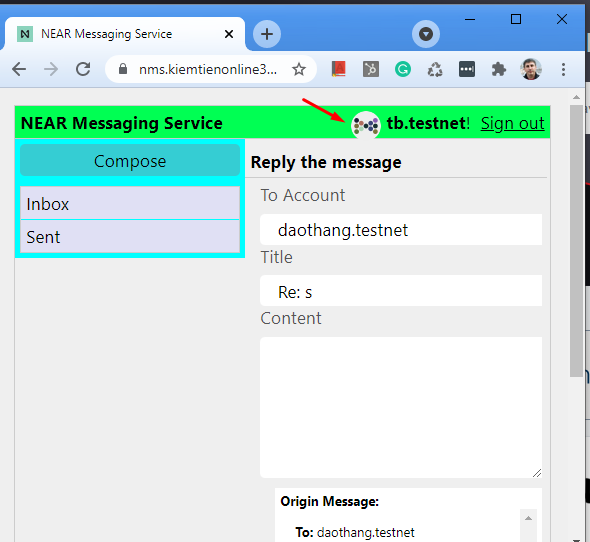Screen dimensions: 590x542
Task: Click the Origin Message scroll up arrow
Action: (x=528, y=518)
